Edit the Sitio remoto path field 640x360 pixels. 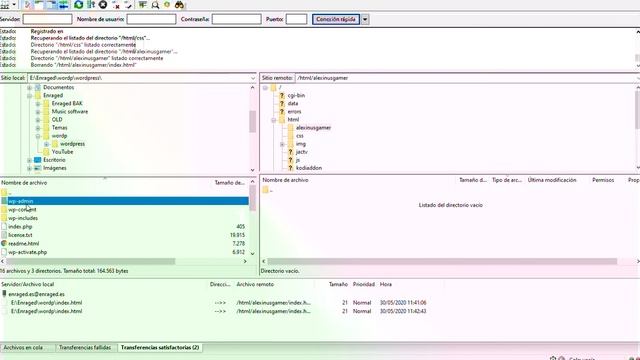click(x=464, y=78)
